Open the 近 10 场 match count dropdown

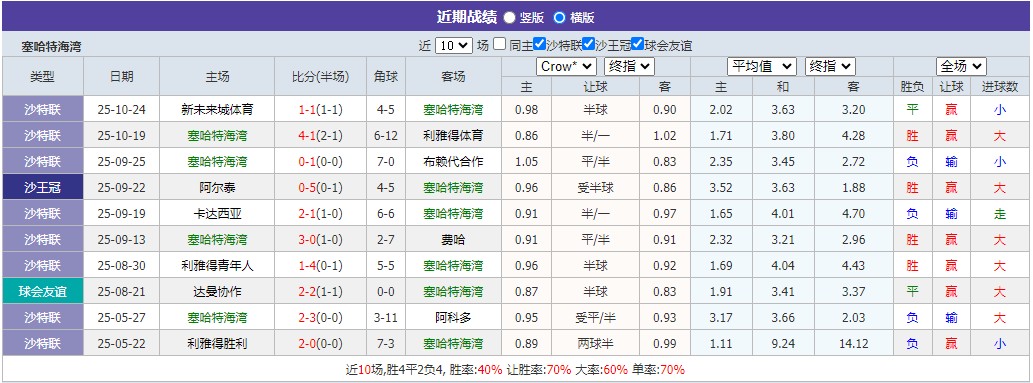[x=454, y=45]
